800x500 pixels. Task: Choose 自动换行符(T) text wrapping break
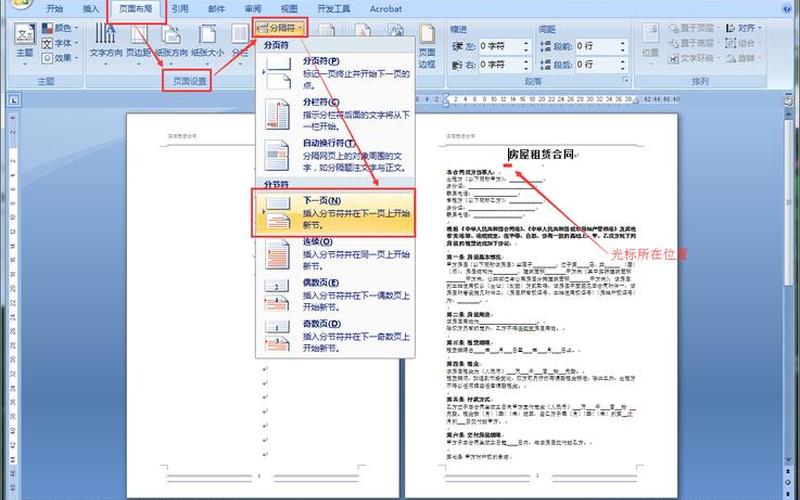point(335,155)
